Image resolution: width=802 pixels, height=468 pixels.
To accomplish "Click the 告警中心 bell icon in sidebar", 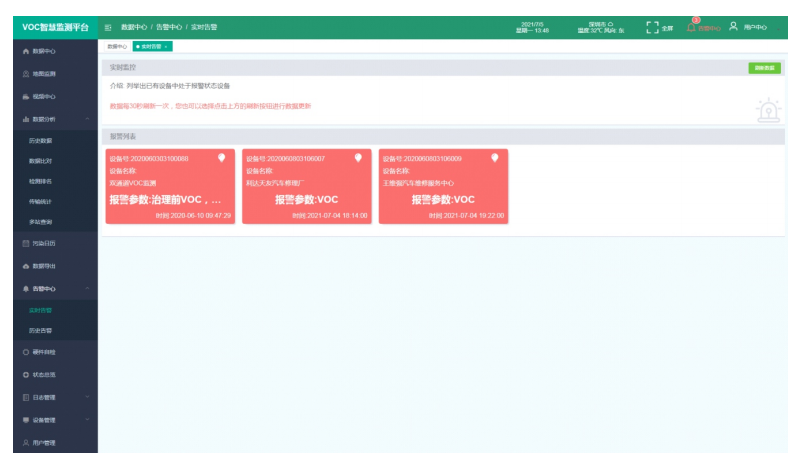I will [26, 289].
